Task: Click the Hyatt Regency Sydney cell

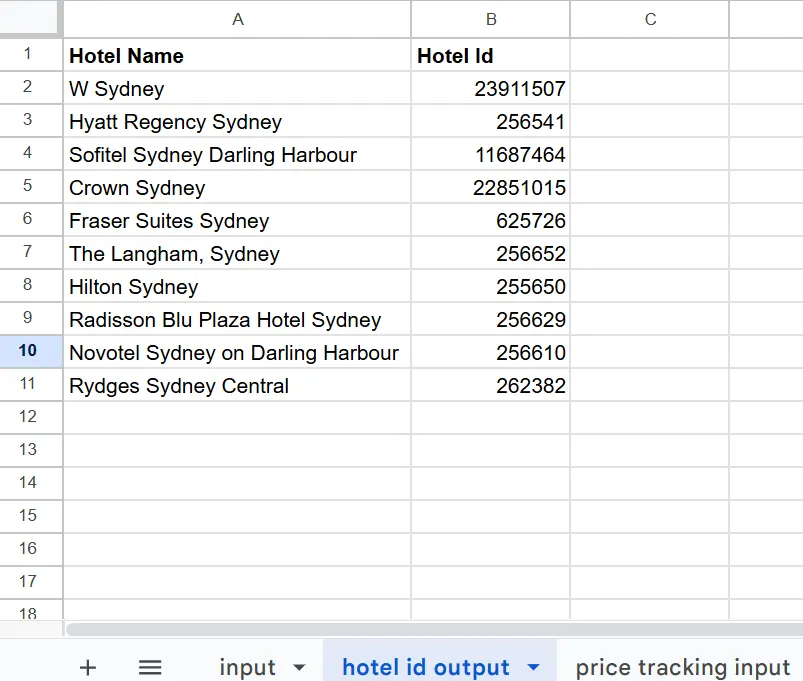Action: [x=237, y=121]
